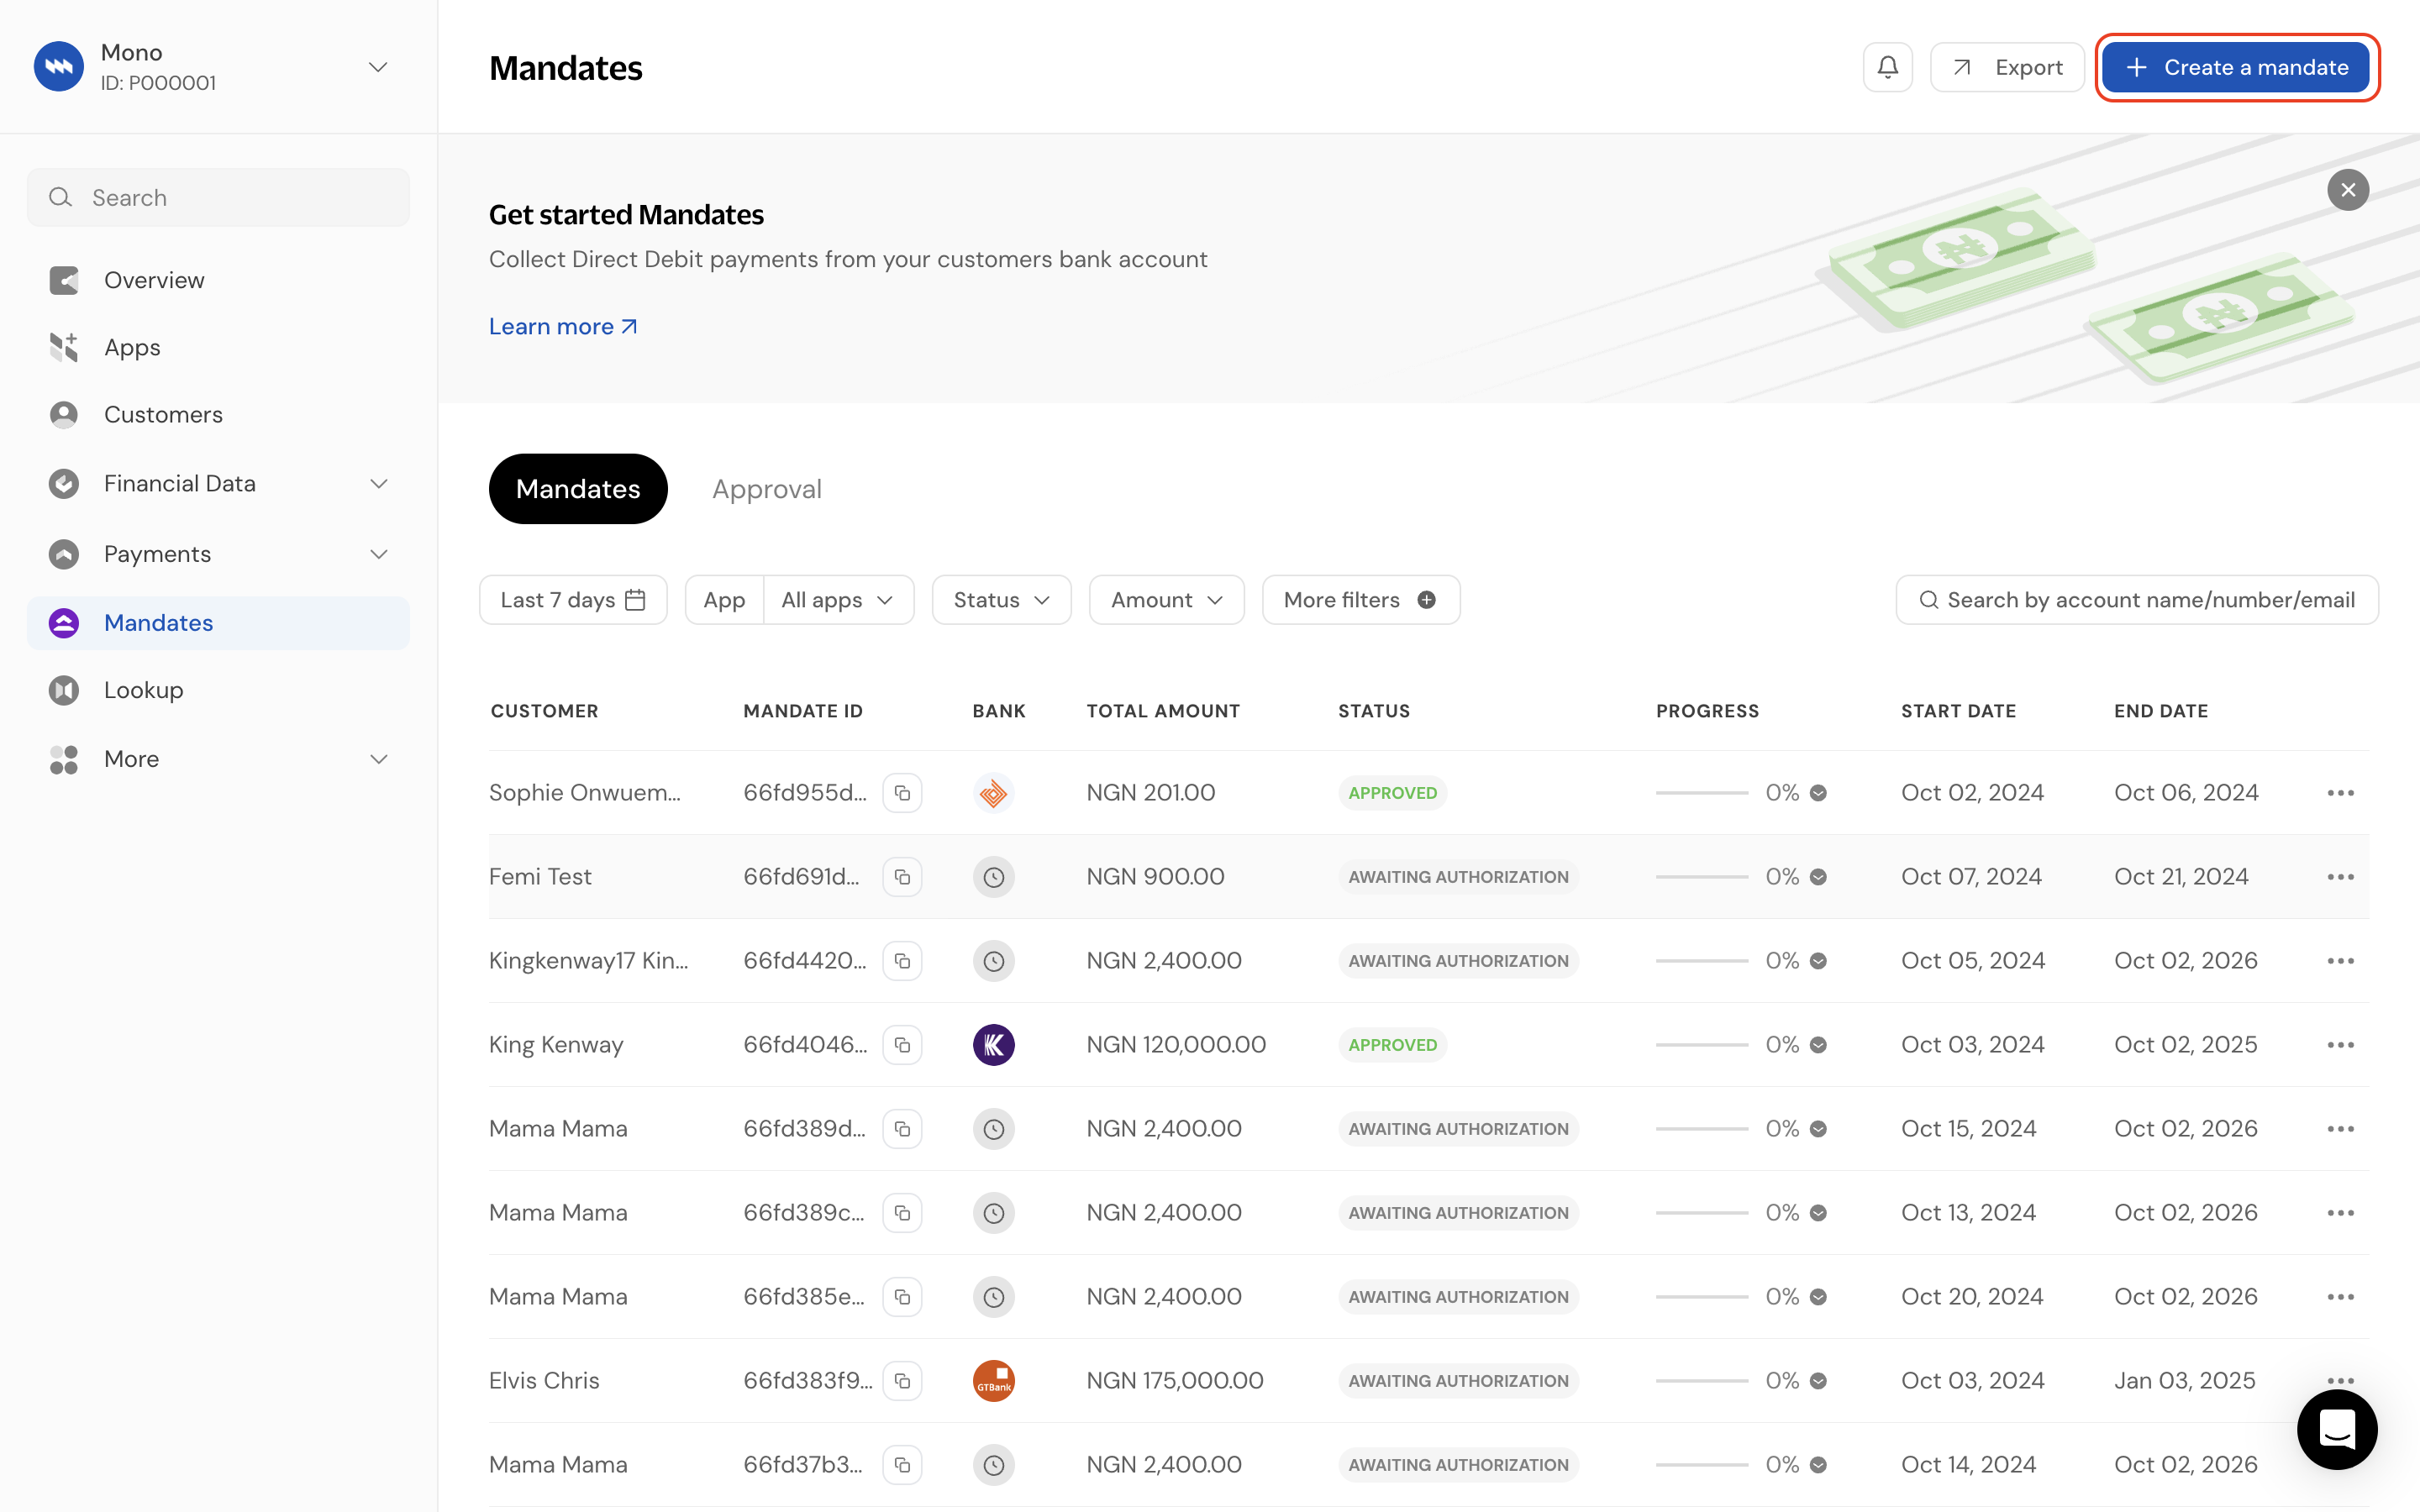Click the GTBank icon for Elvis Chris
Screen dimensions: 2420x1512
993,1381
